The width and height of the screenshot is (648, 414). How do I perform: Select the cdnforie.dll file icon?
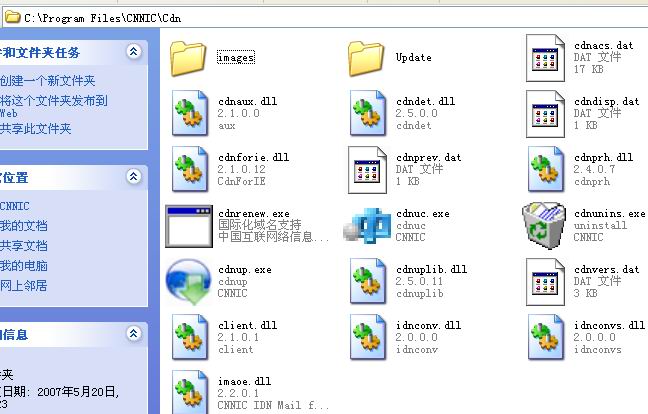[x=190, y=169]
